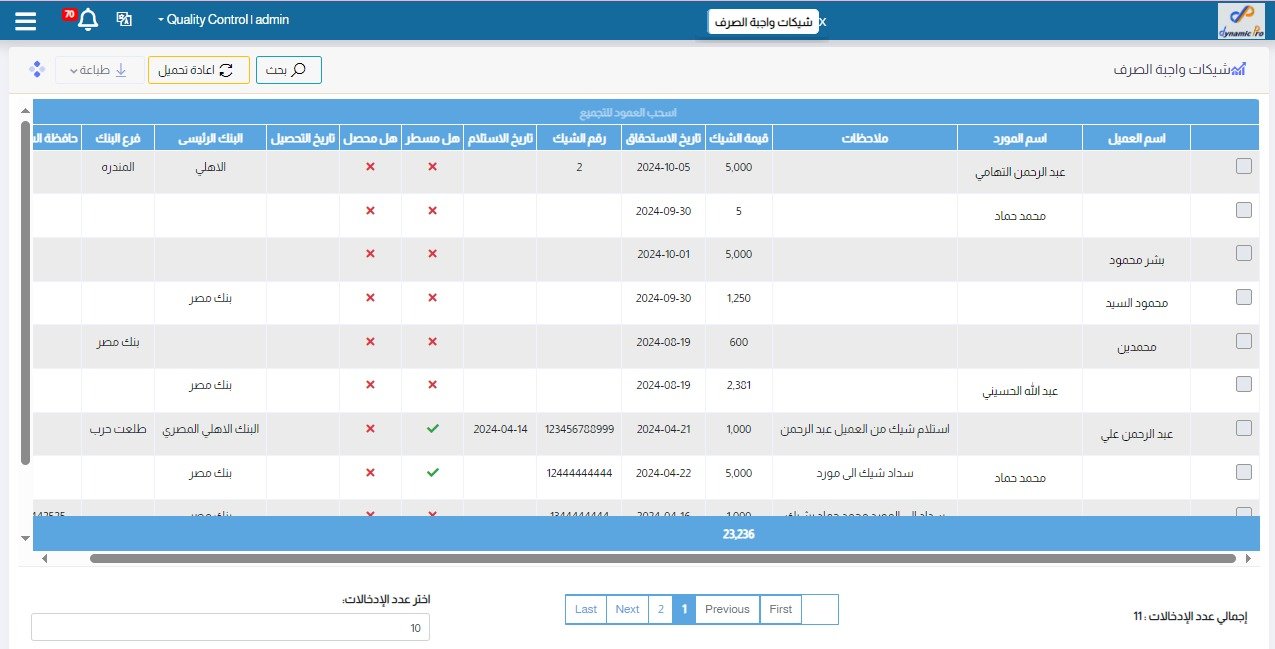Open notifications bell with 70 badge

pyautogui.click(x=88, y=20)
